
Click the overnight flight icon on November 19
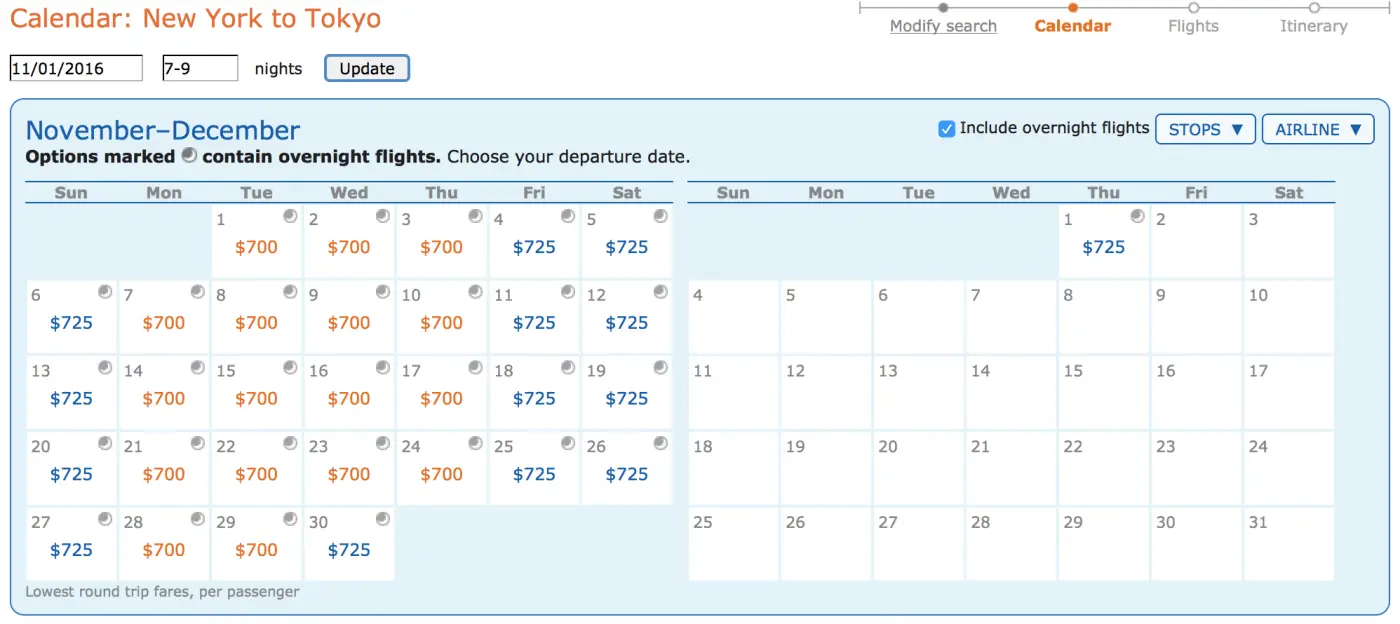point(661,369)
